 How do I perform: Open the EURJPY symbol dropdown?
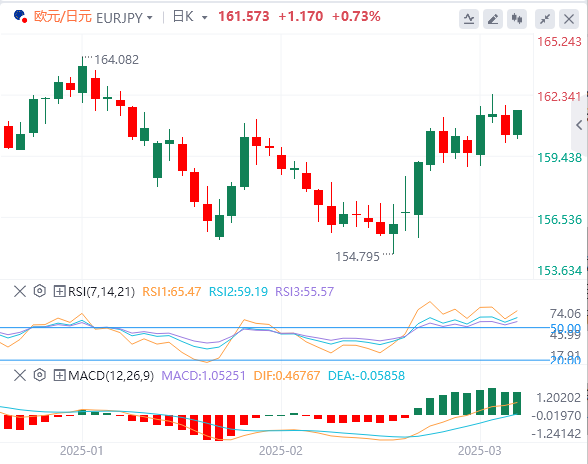click(x=150, y=18)
